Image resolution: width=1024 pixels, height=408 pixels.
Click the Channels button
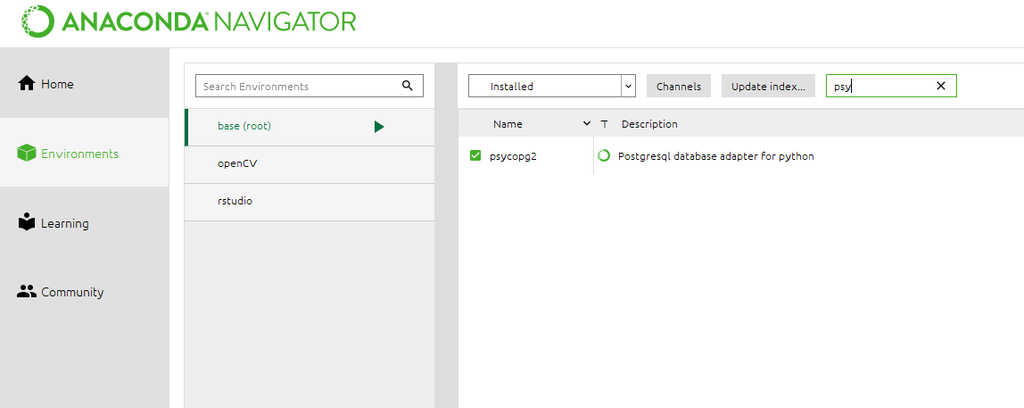(x=679, y=86)
